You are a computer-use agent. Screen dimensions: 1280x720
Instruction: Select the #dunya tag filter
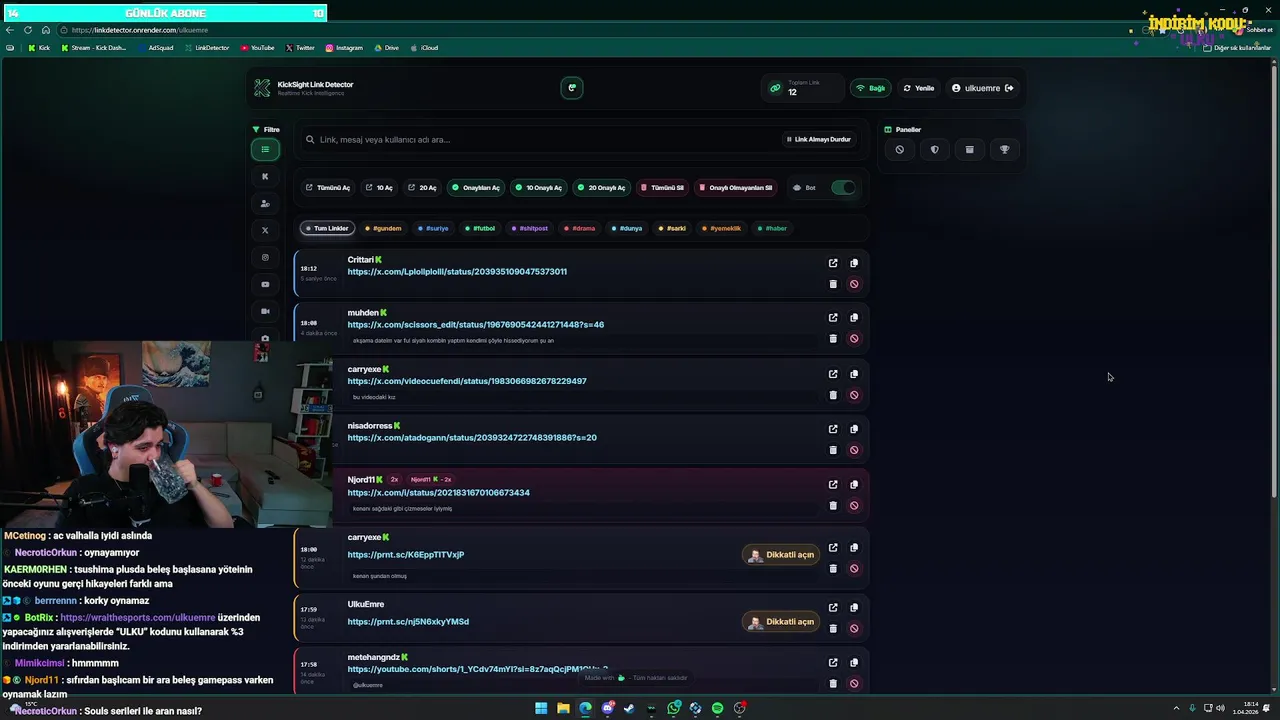click(627, 228)
